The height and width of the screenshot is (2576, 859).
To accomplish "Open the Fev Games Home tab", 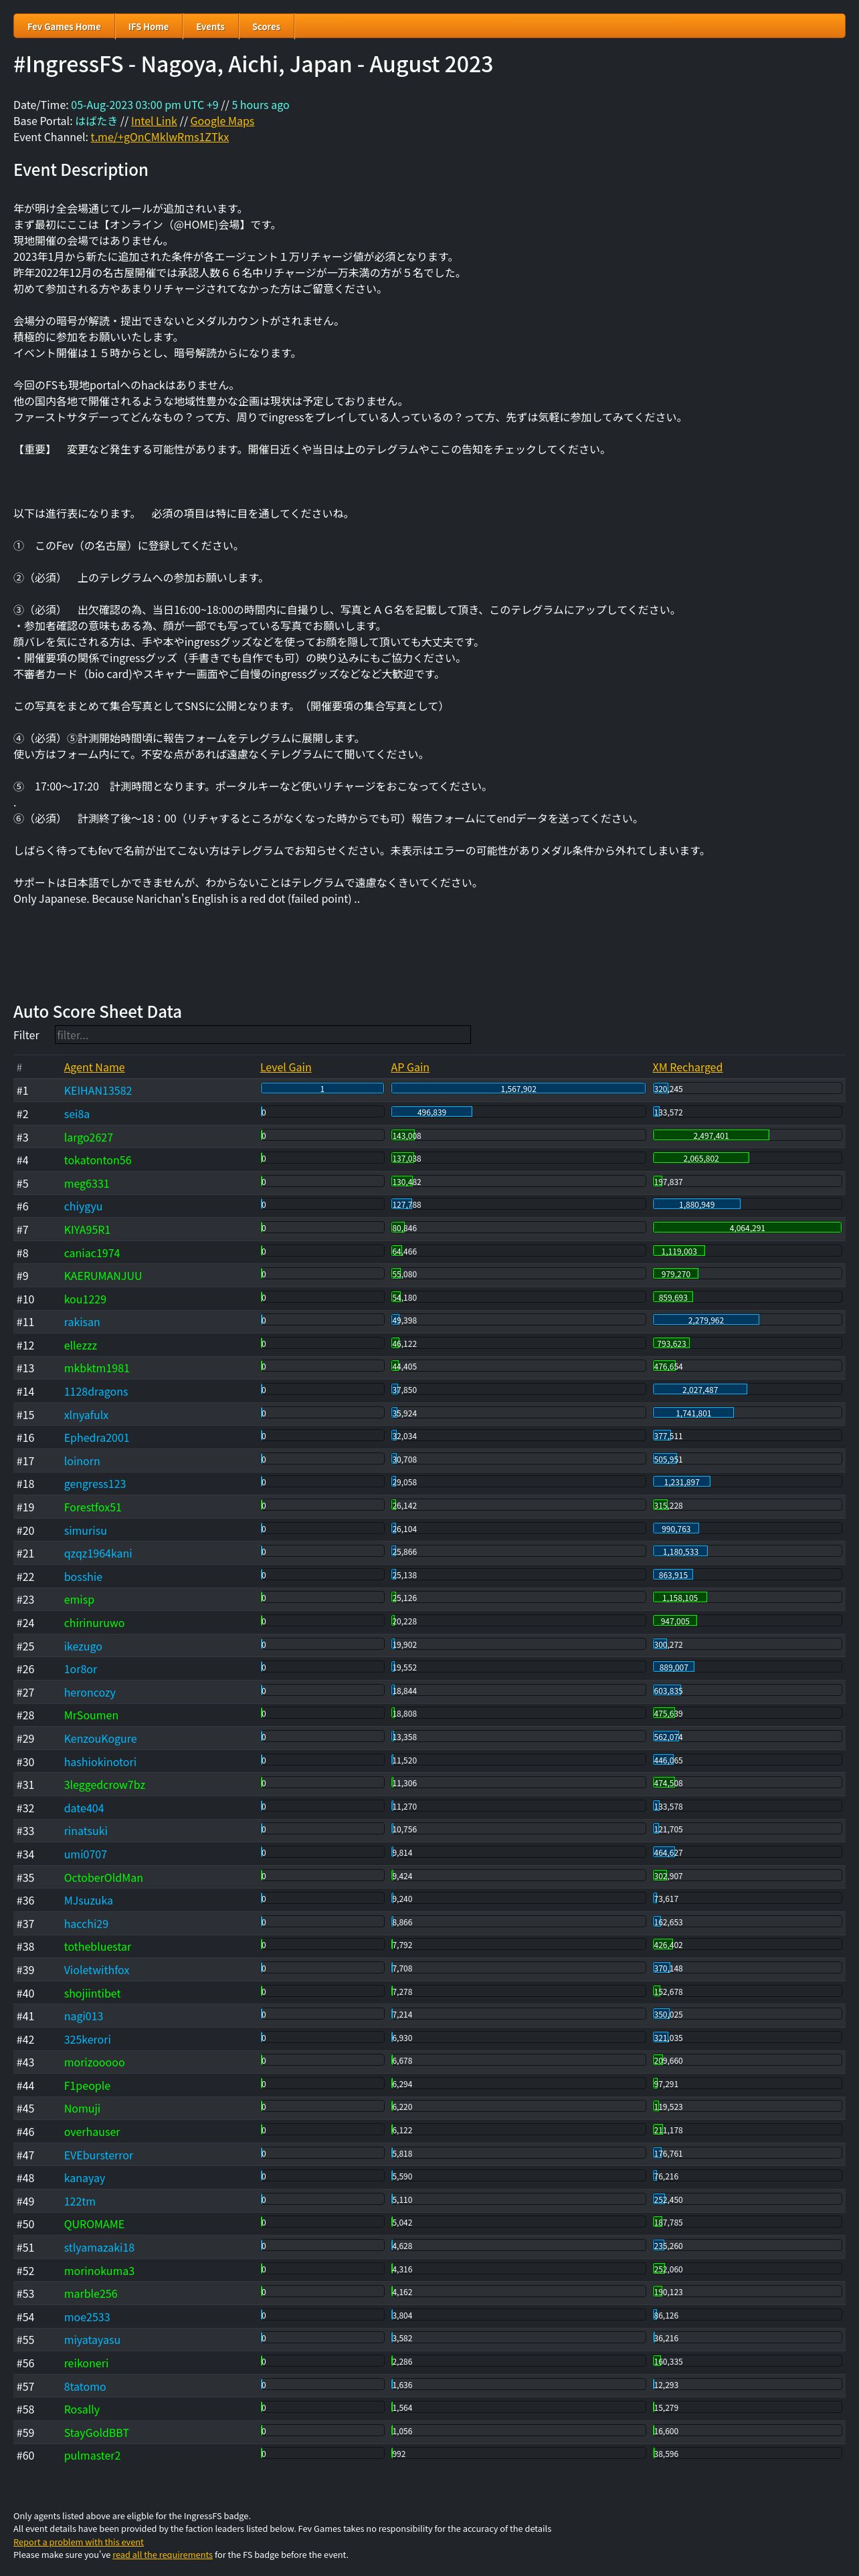I will coord(64,27).
